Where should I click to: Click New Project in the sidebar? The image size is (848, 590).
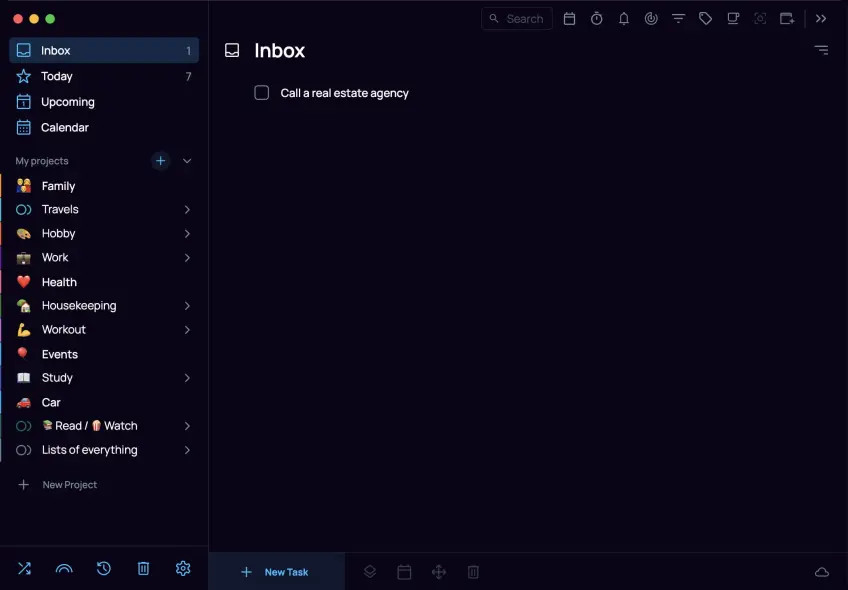[x=69, y=485]
